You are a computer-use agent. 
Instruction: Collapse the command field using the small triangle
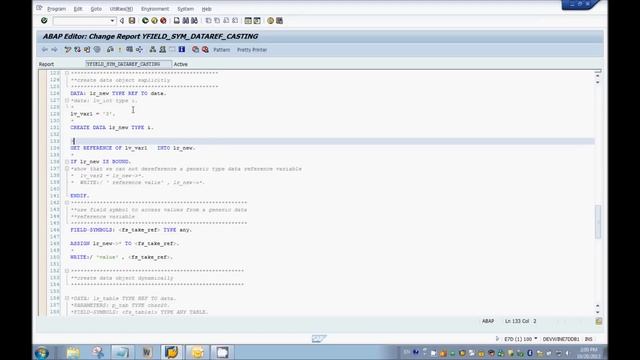(122, 20)
